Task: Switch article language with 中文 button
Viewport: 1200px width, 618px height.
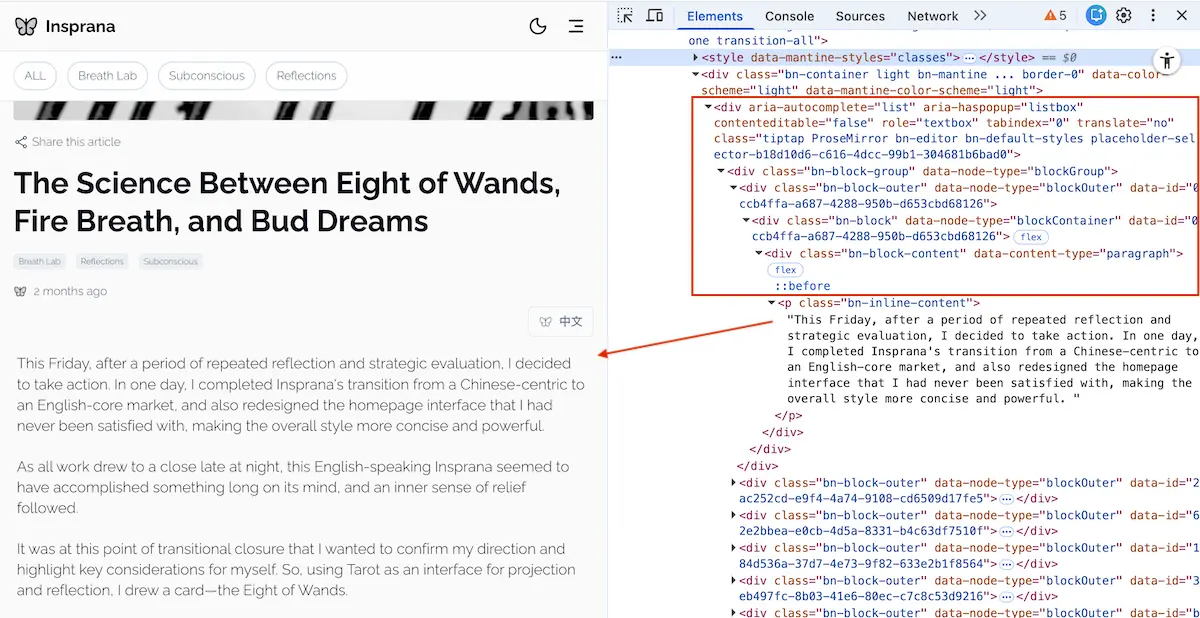Action: click(561, 322)
